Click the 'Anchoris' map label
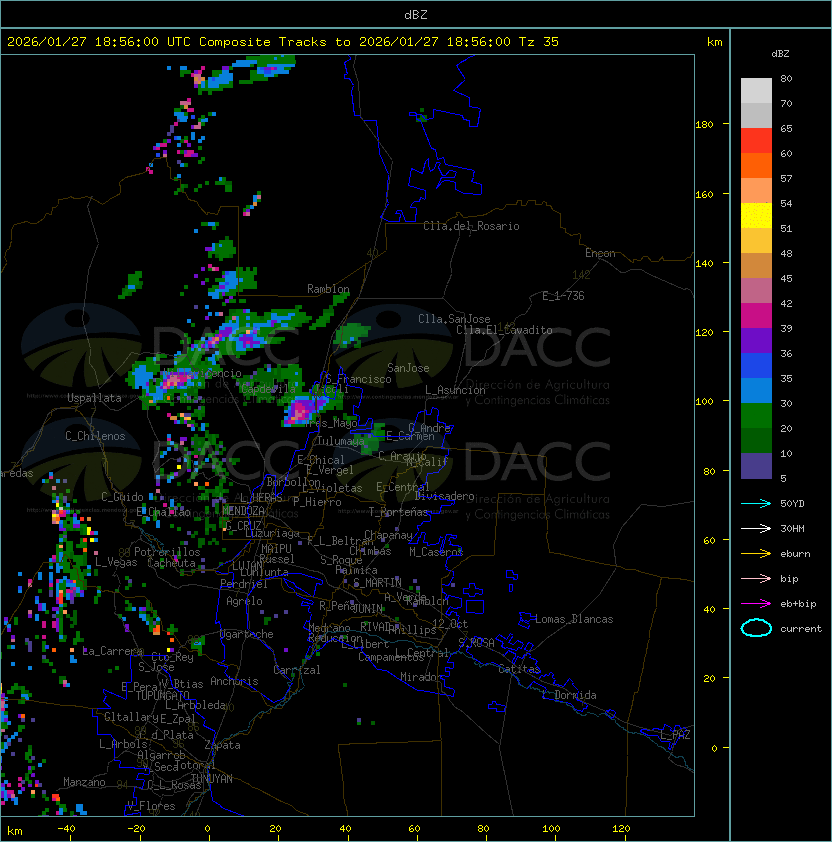832x842 pixels. point(234,681)
